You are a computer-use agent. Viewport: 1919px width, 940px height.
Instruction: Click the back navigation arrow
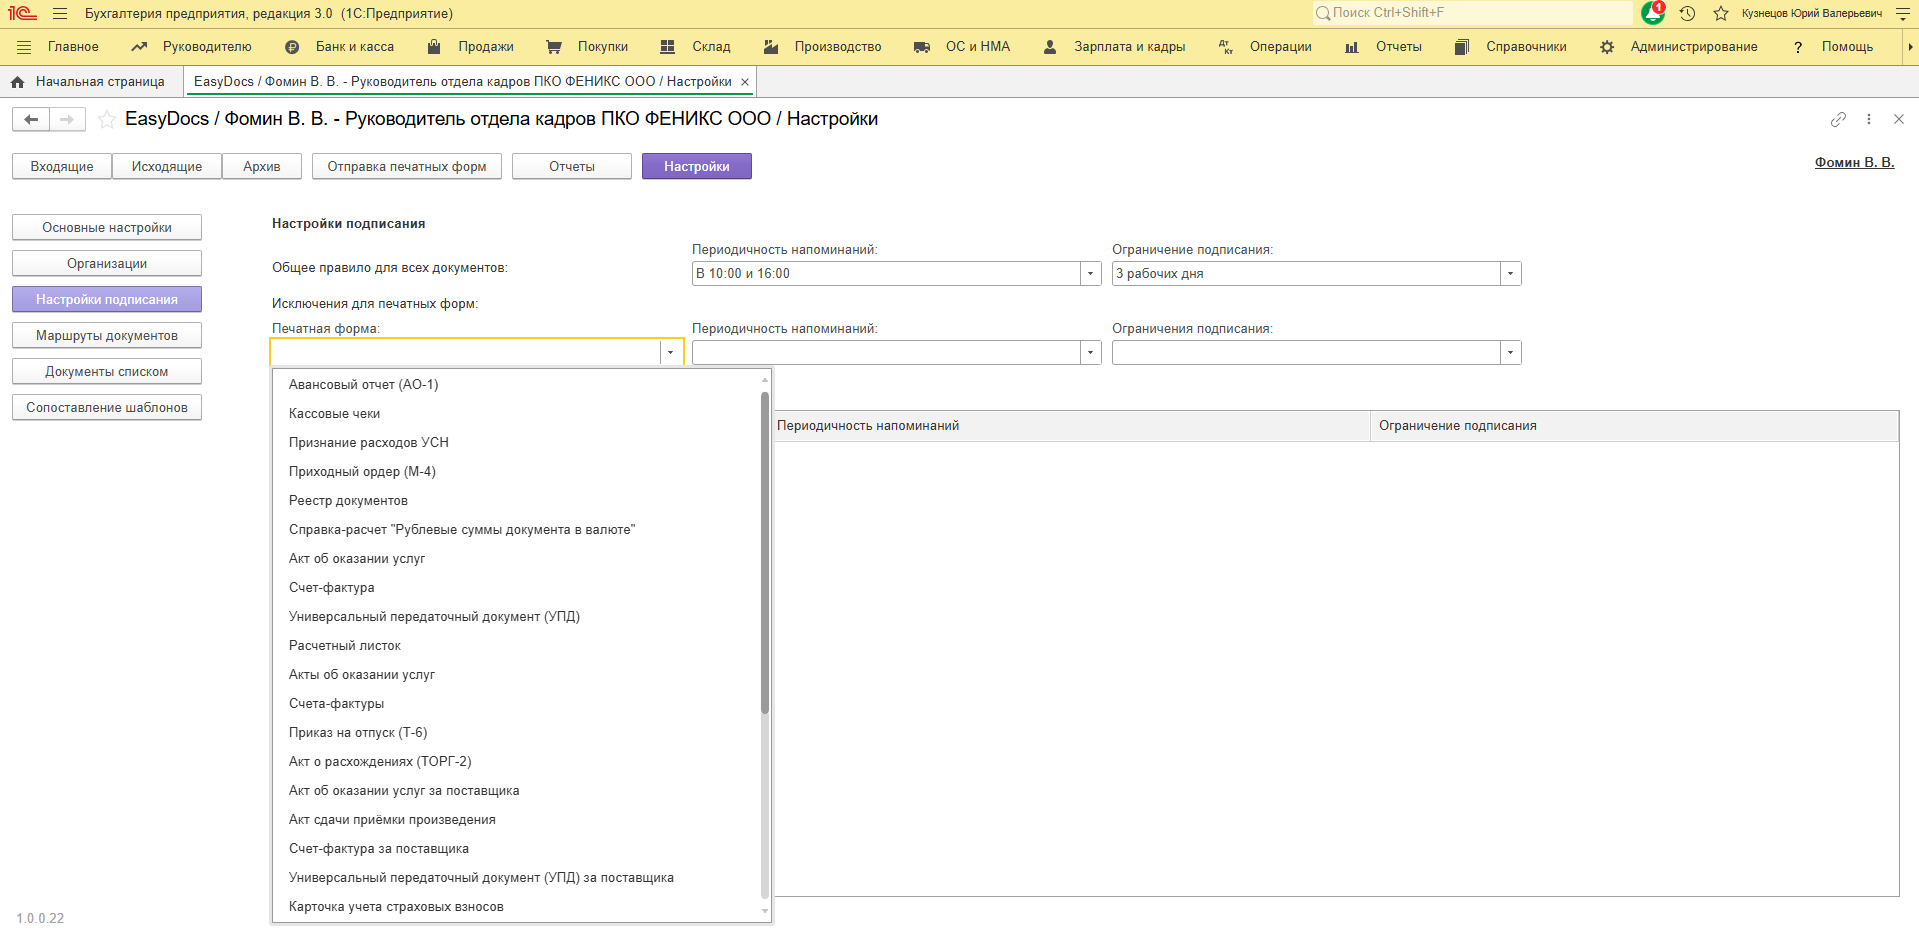[x=31, y=120]
